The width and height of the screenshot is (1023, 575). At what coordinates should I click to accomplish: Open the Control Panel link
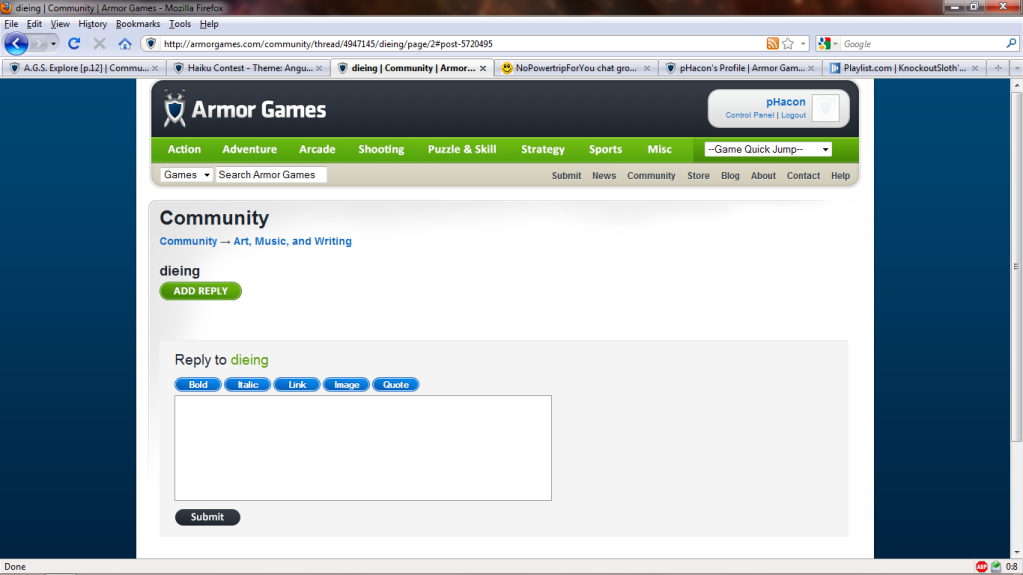(750, 116)
